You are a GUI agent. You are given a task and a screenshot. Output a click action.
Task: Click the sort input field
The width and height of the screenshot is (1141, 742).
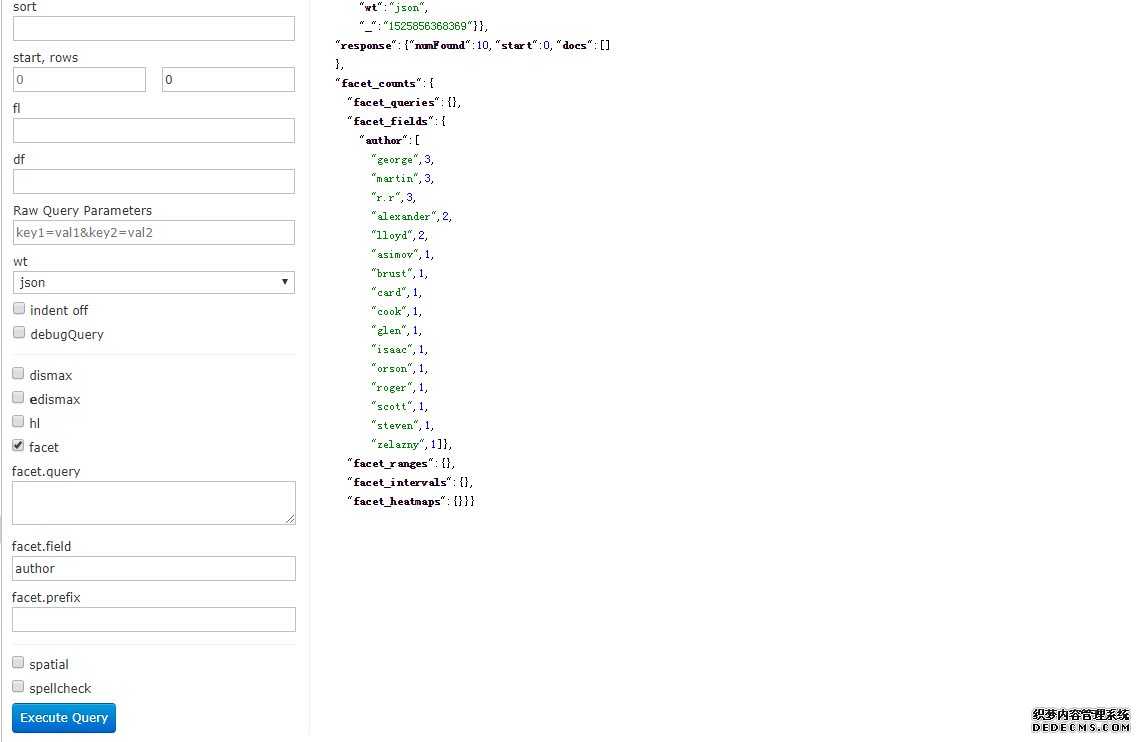(154, 29)
